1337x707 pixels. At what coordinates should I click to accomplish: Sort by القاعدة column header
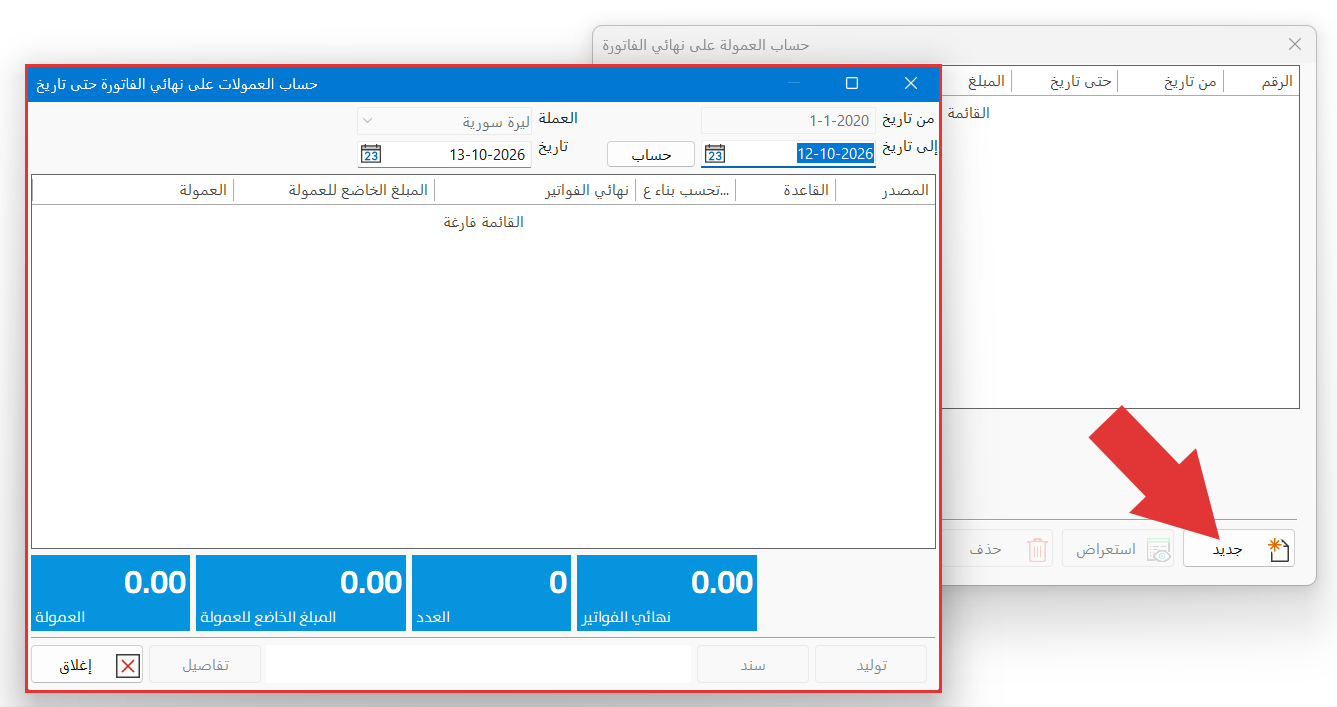pos(786,190)
